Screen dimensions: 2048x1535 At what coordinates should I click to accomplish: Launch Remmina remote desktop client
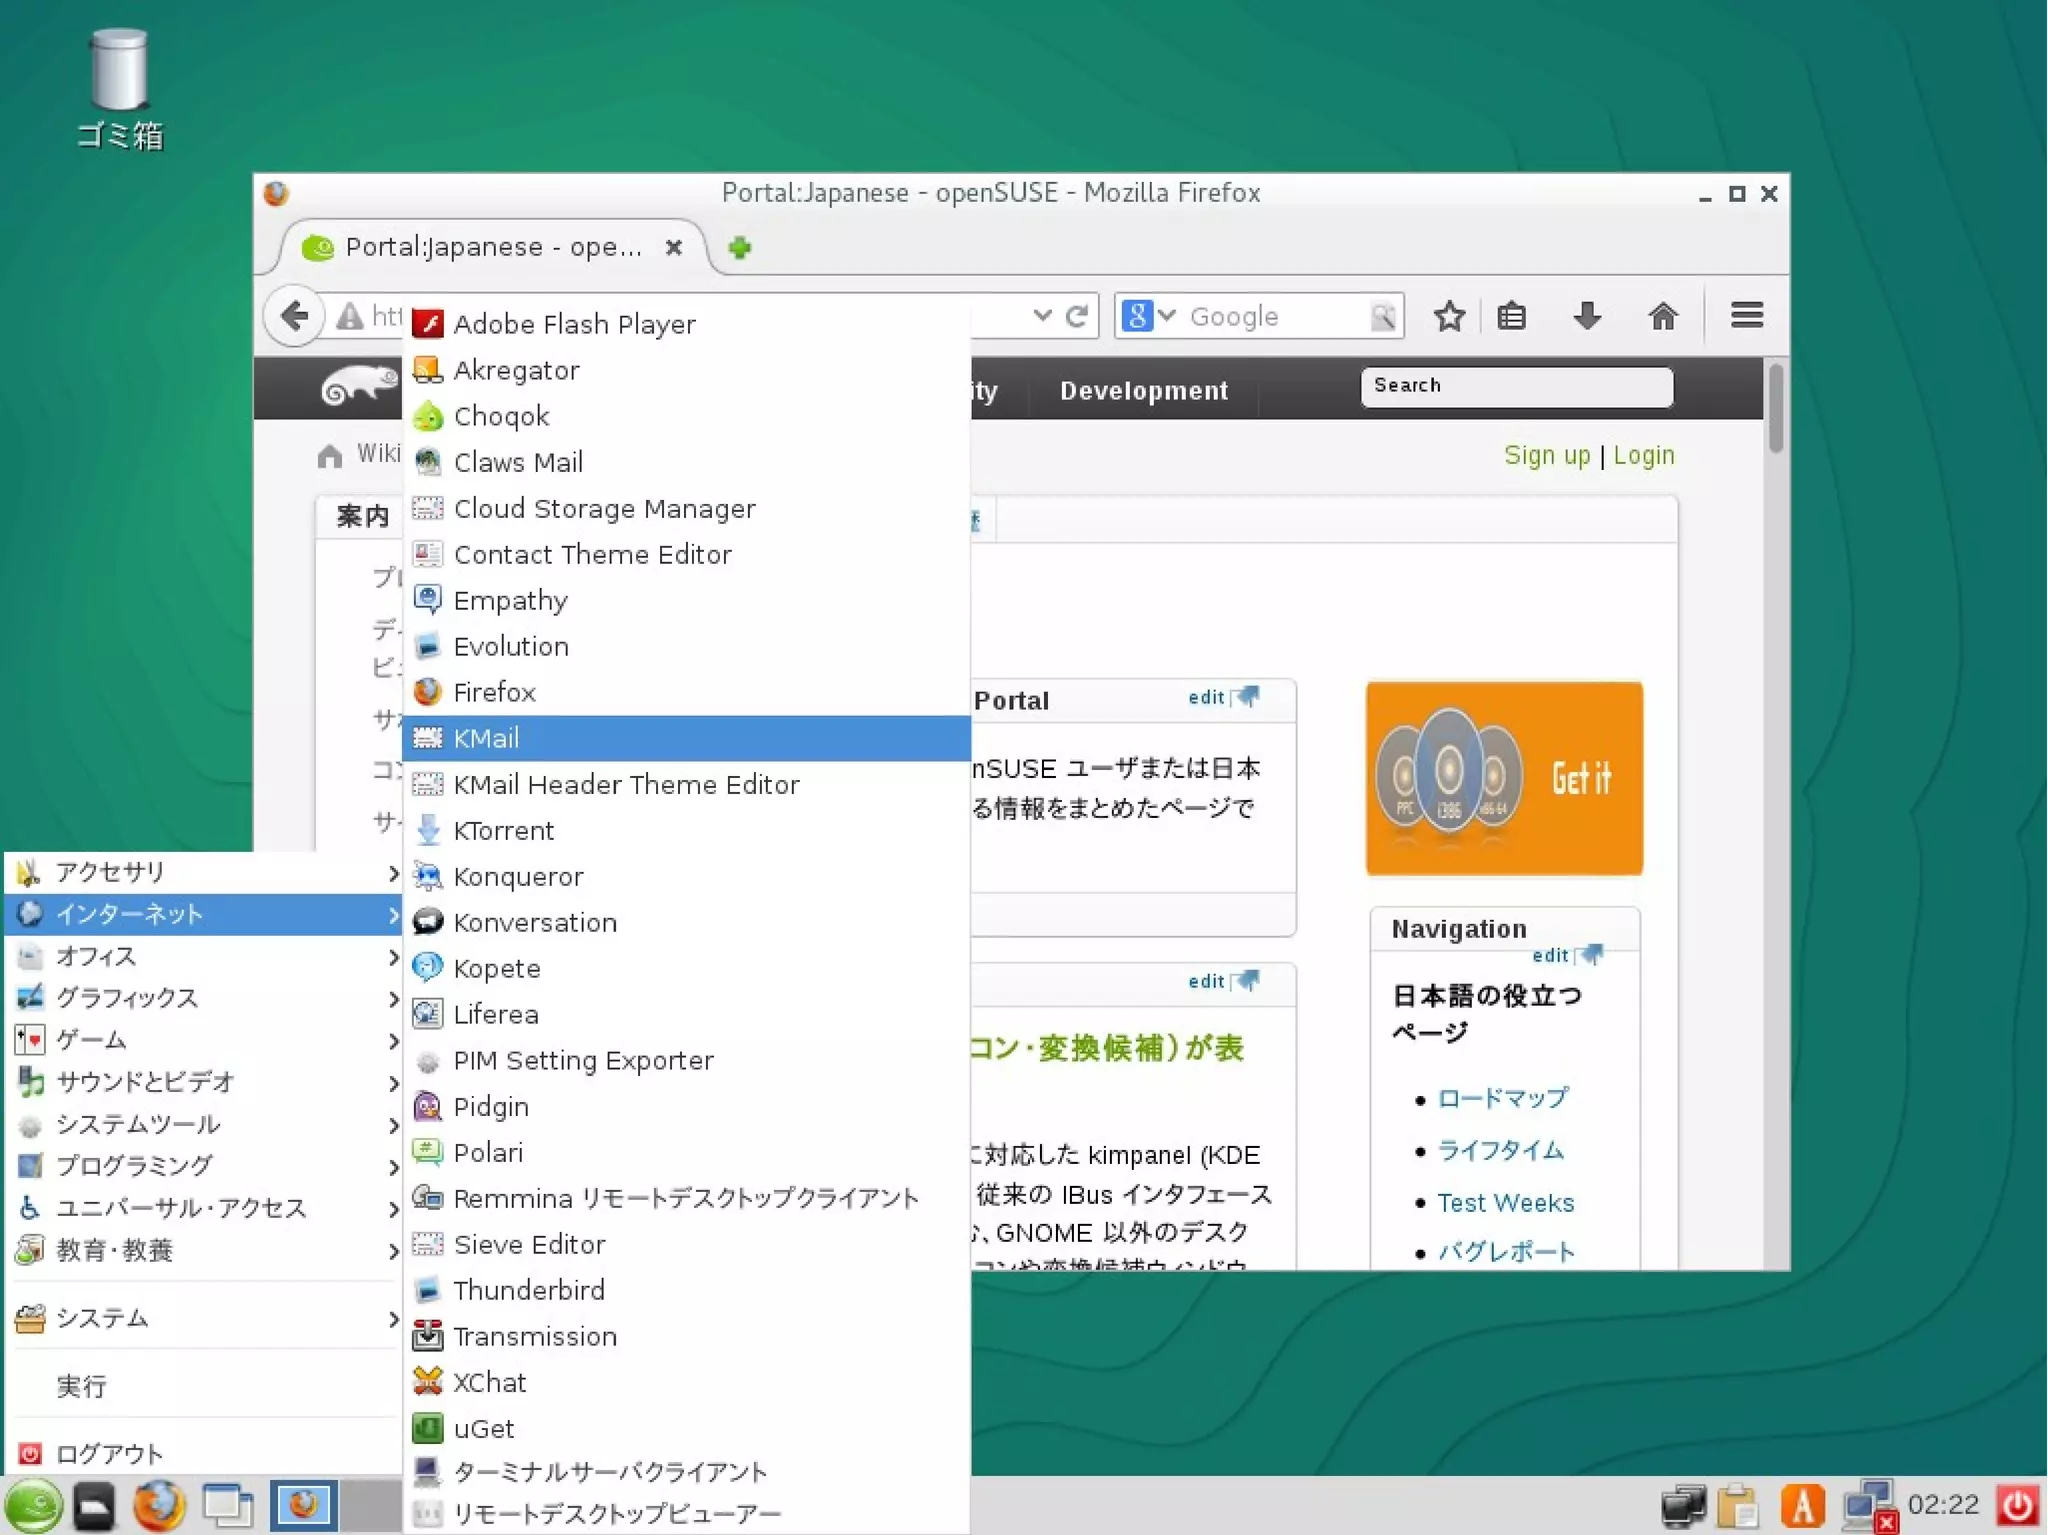pos(686,1197)
